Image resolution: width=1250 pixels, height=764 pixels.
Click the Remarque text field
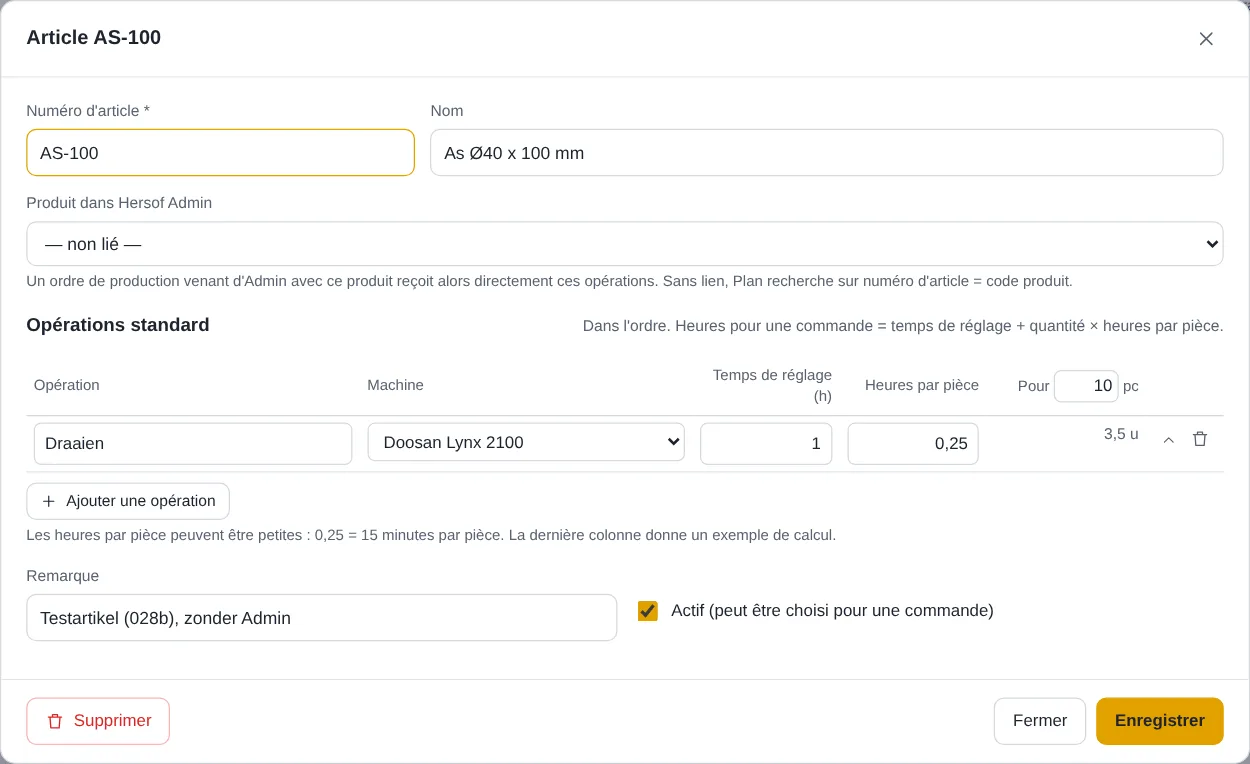(x=322, y=618)
